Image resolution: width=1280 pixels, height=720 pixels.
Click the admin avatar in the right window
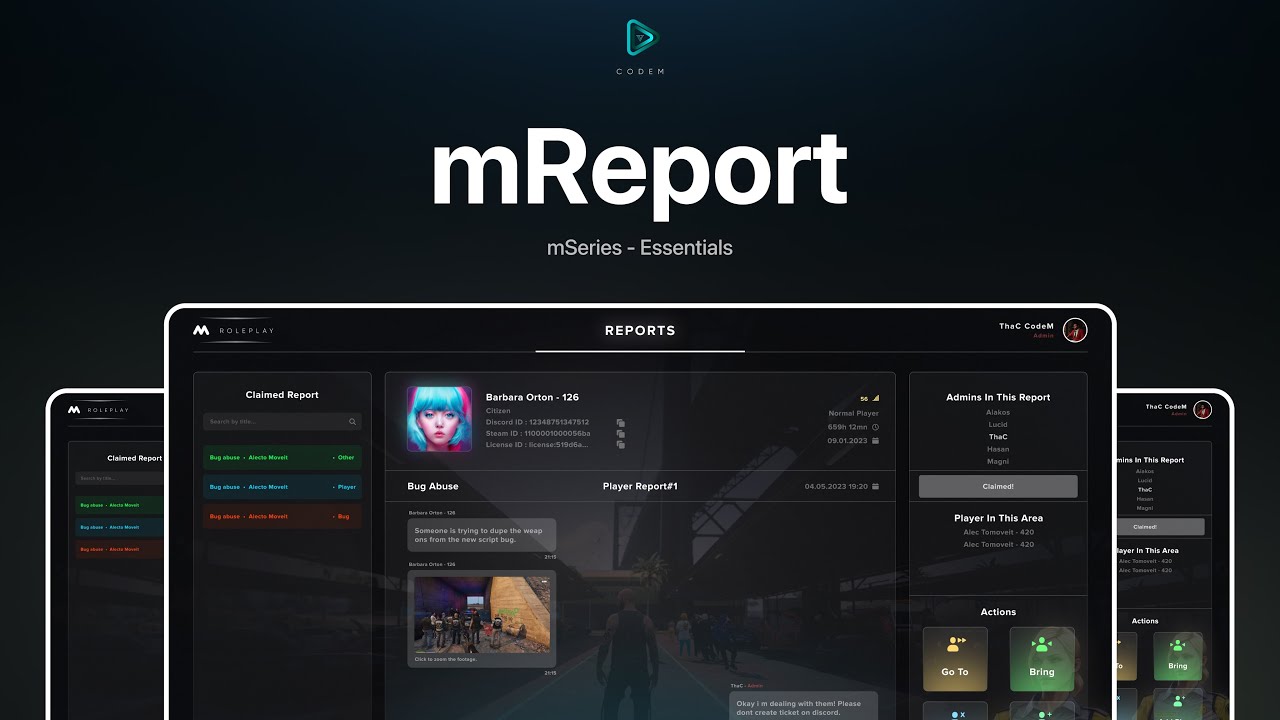[x=1203, y=410]
